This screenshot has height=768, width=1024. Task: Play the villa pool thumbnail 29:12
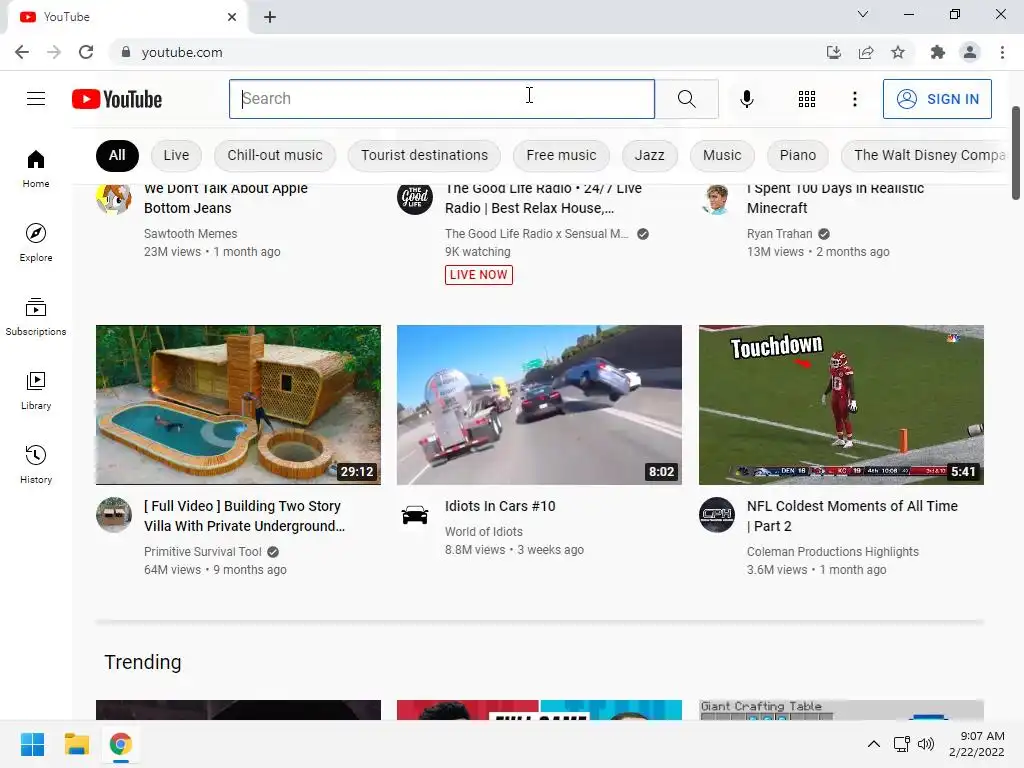(238, 405)
